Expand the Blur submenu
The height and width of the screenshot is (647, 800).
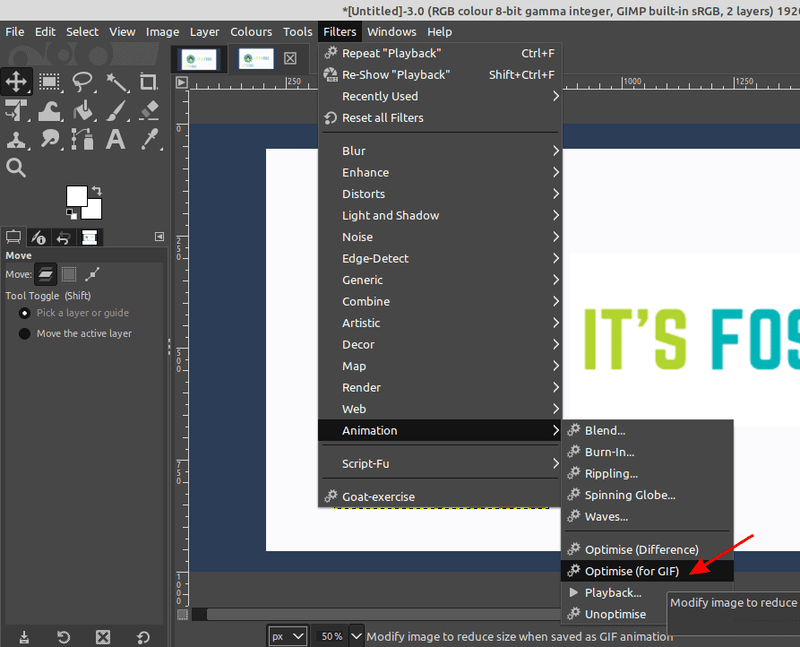(x=440, y=151)
